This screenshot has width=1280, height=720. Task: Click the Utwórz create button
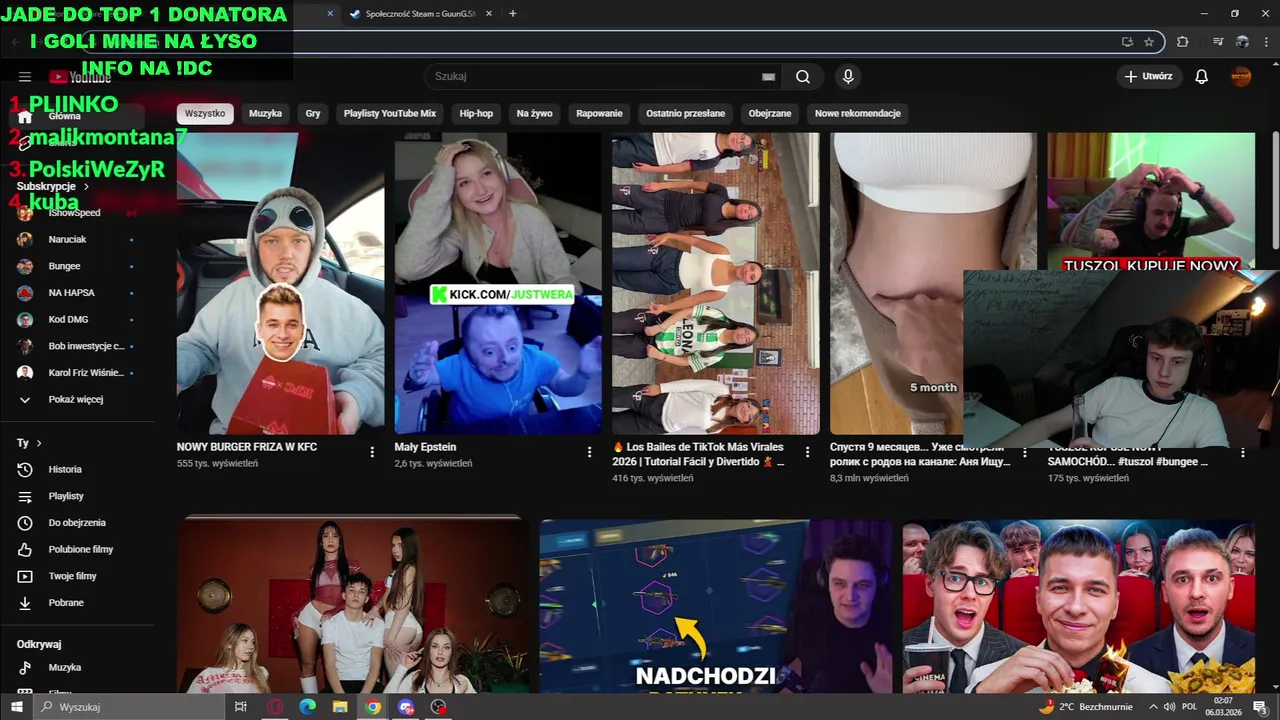pyautogui.click(x=1148, y=77)
